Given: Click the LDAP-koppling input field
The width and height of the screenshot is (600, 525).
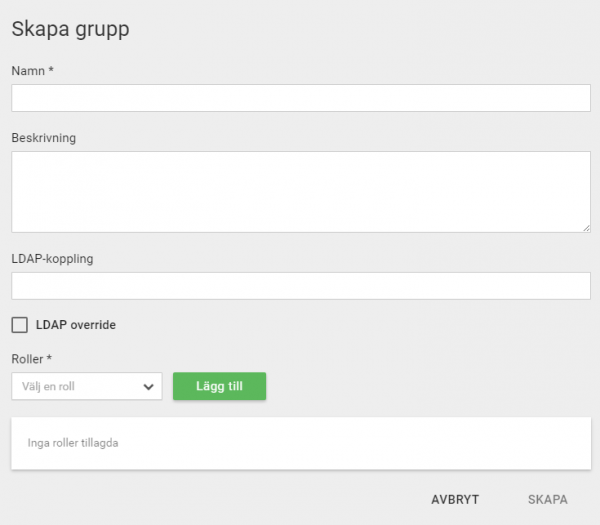Looking at the screenshot, I should (x=301, y=286).
